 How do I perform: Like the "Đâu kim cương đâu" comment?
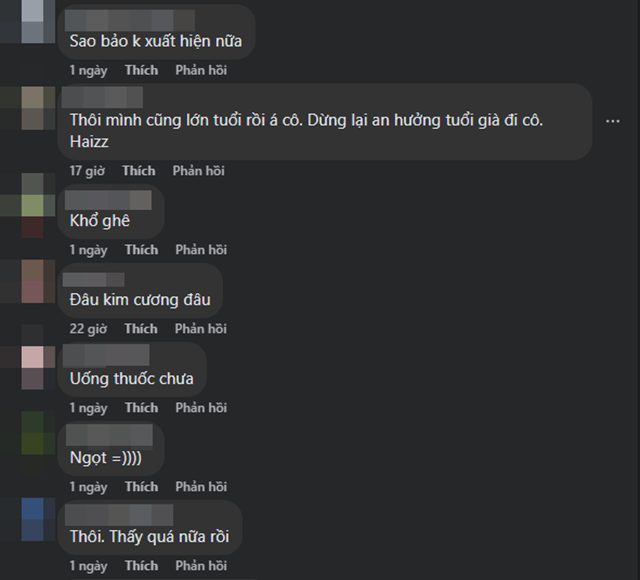[x=141, y=329]
